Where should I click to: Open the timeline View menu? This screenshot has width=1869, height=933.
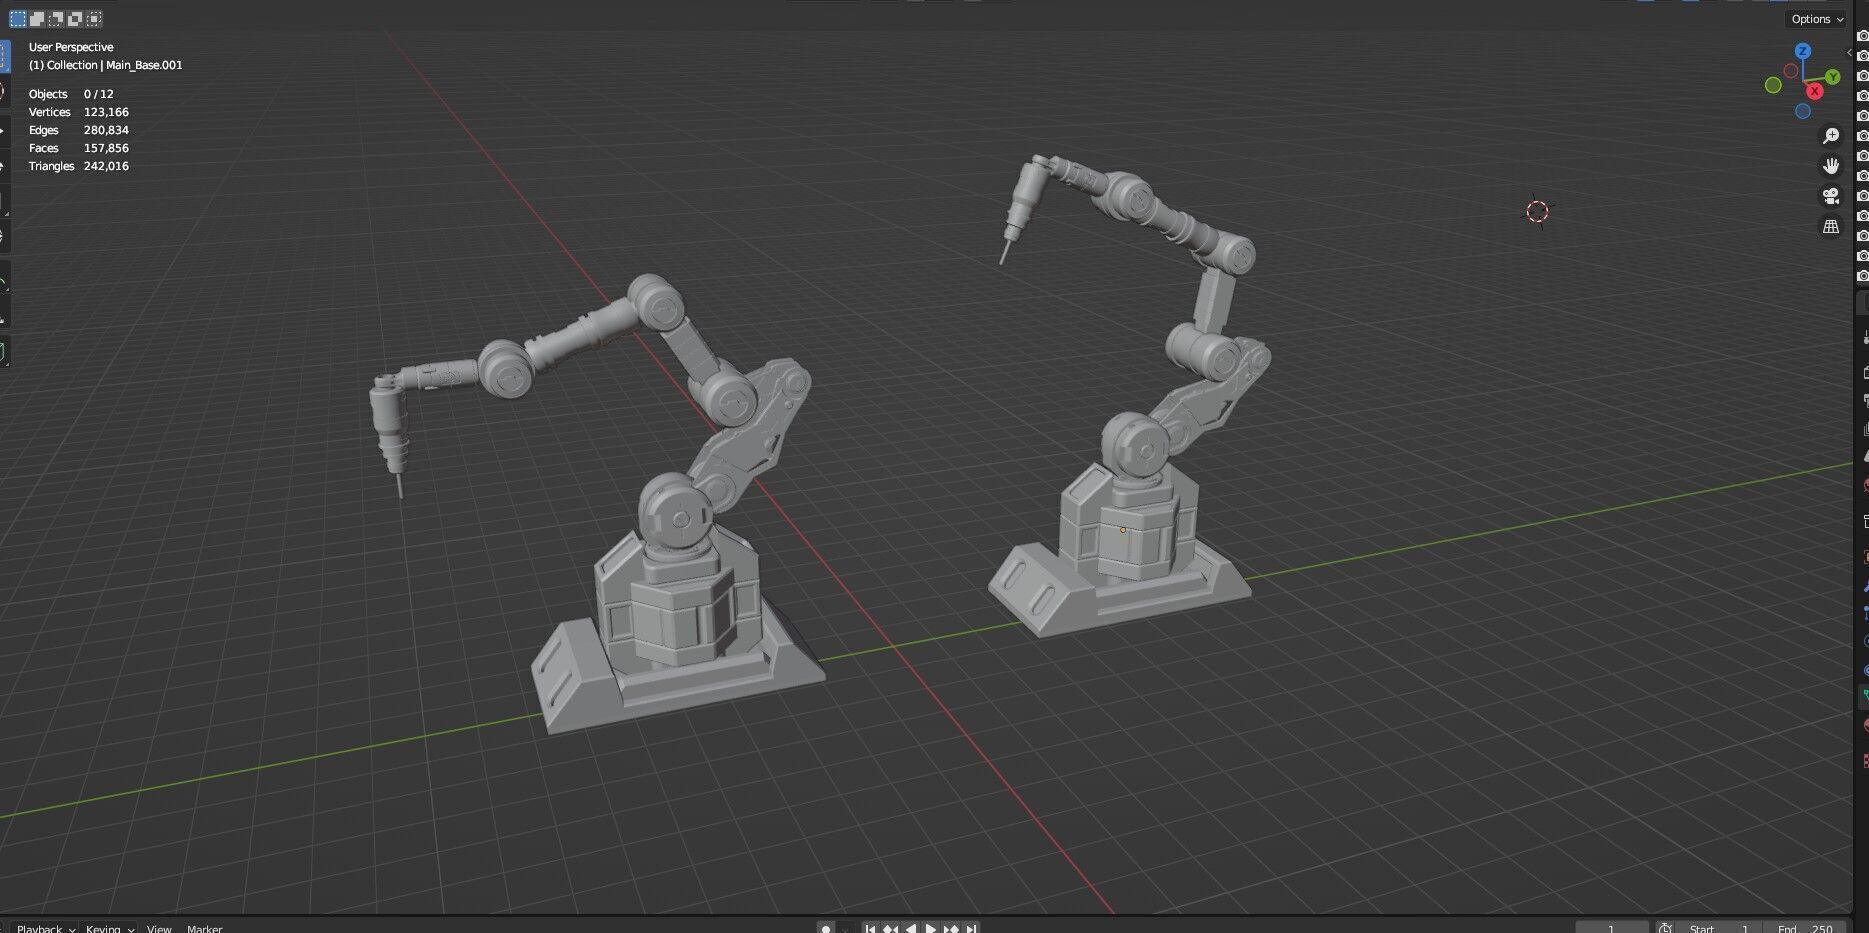click(x=159, y=928)
